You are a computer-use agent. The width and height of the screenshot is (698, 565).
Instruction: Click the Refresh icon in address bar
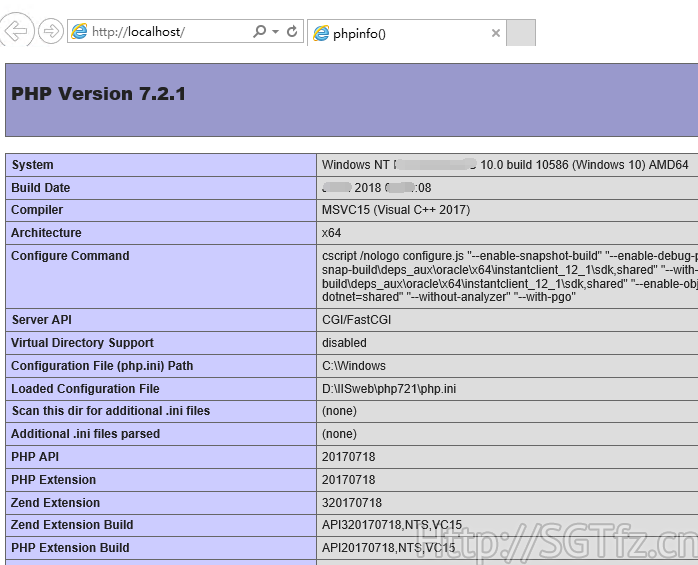click(292, 31)
